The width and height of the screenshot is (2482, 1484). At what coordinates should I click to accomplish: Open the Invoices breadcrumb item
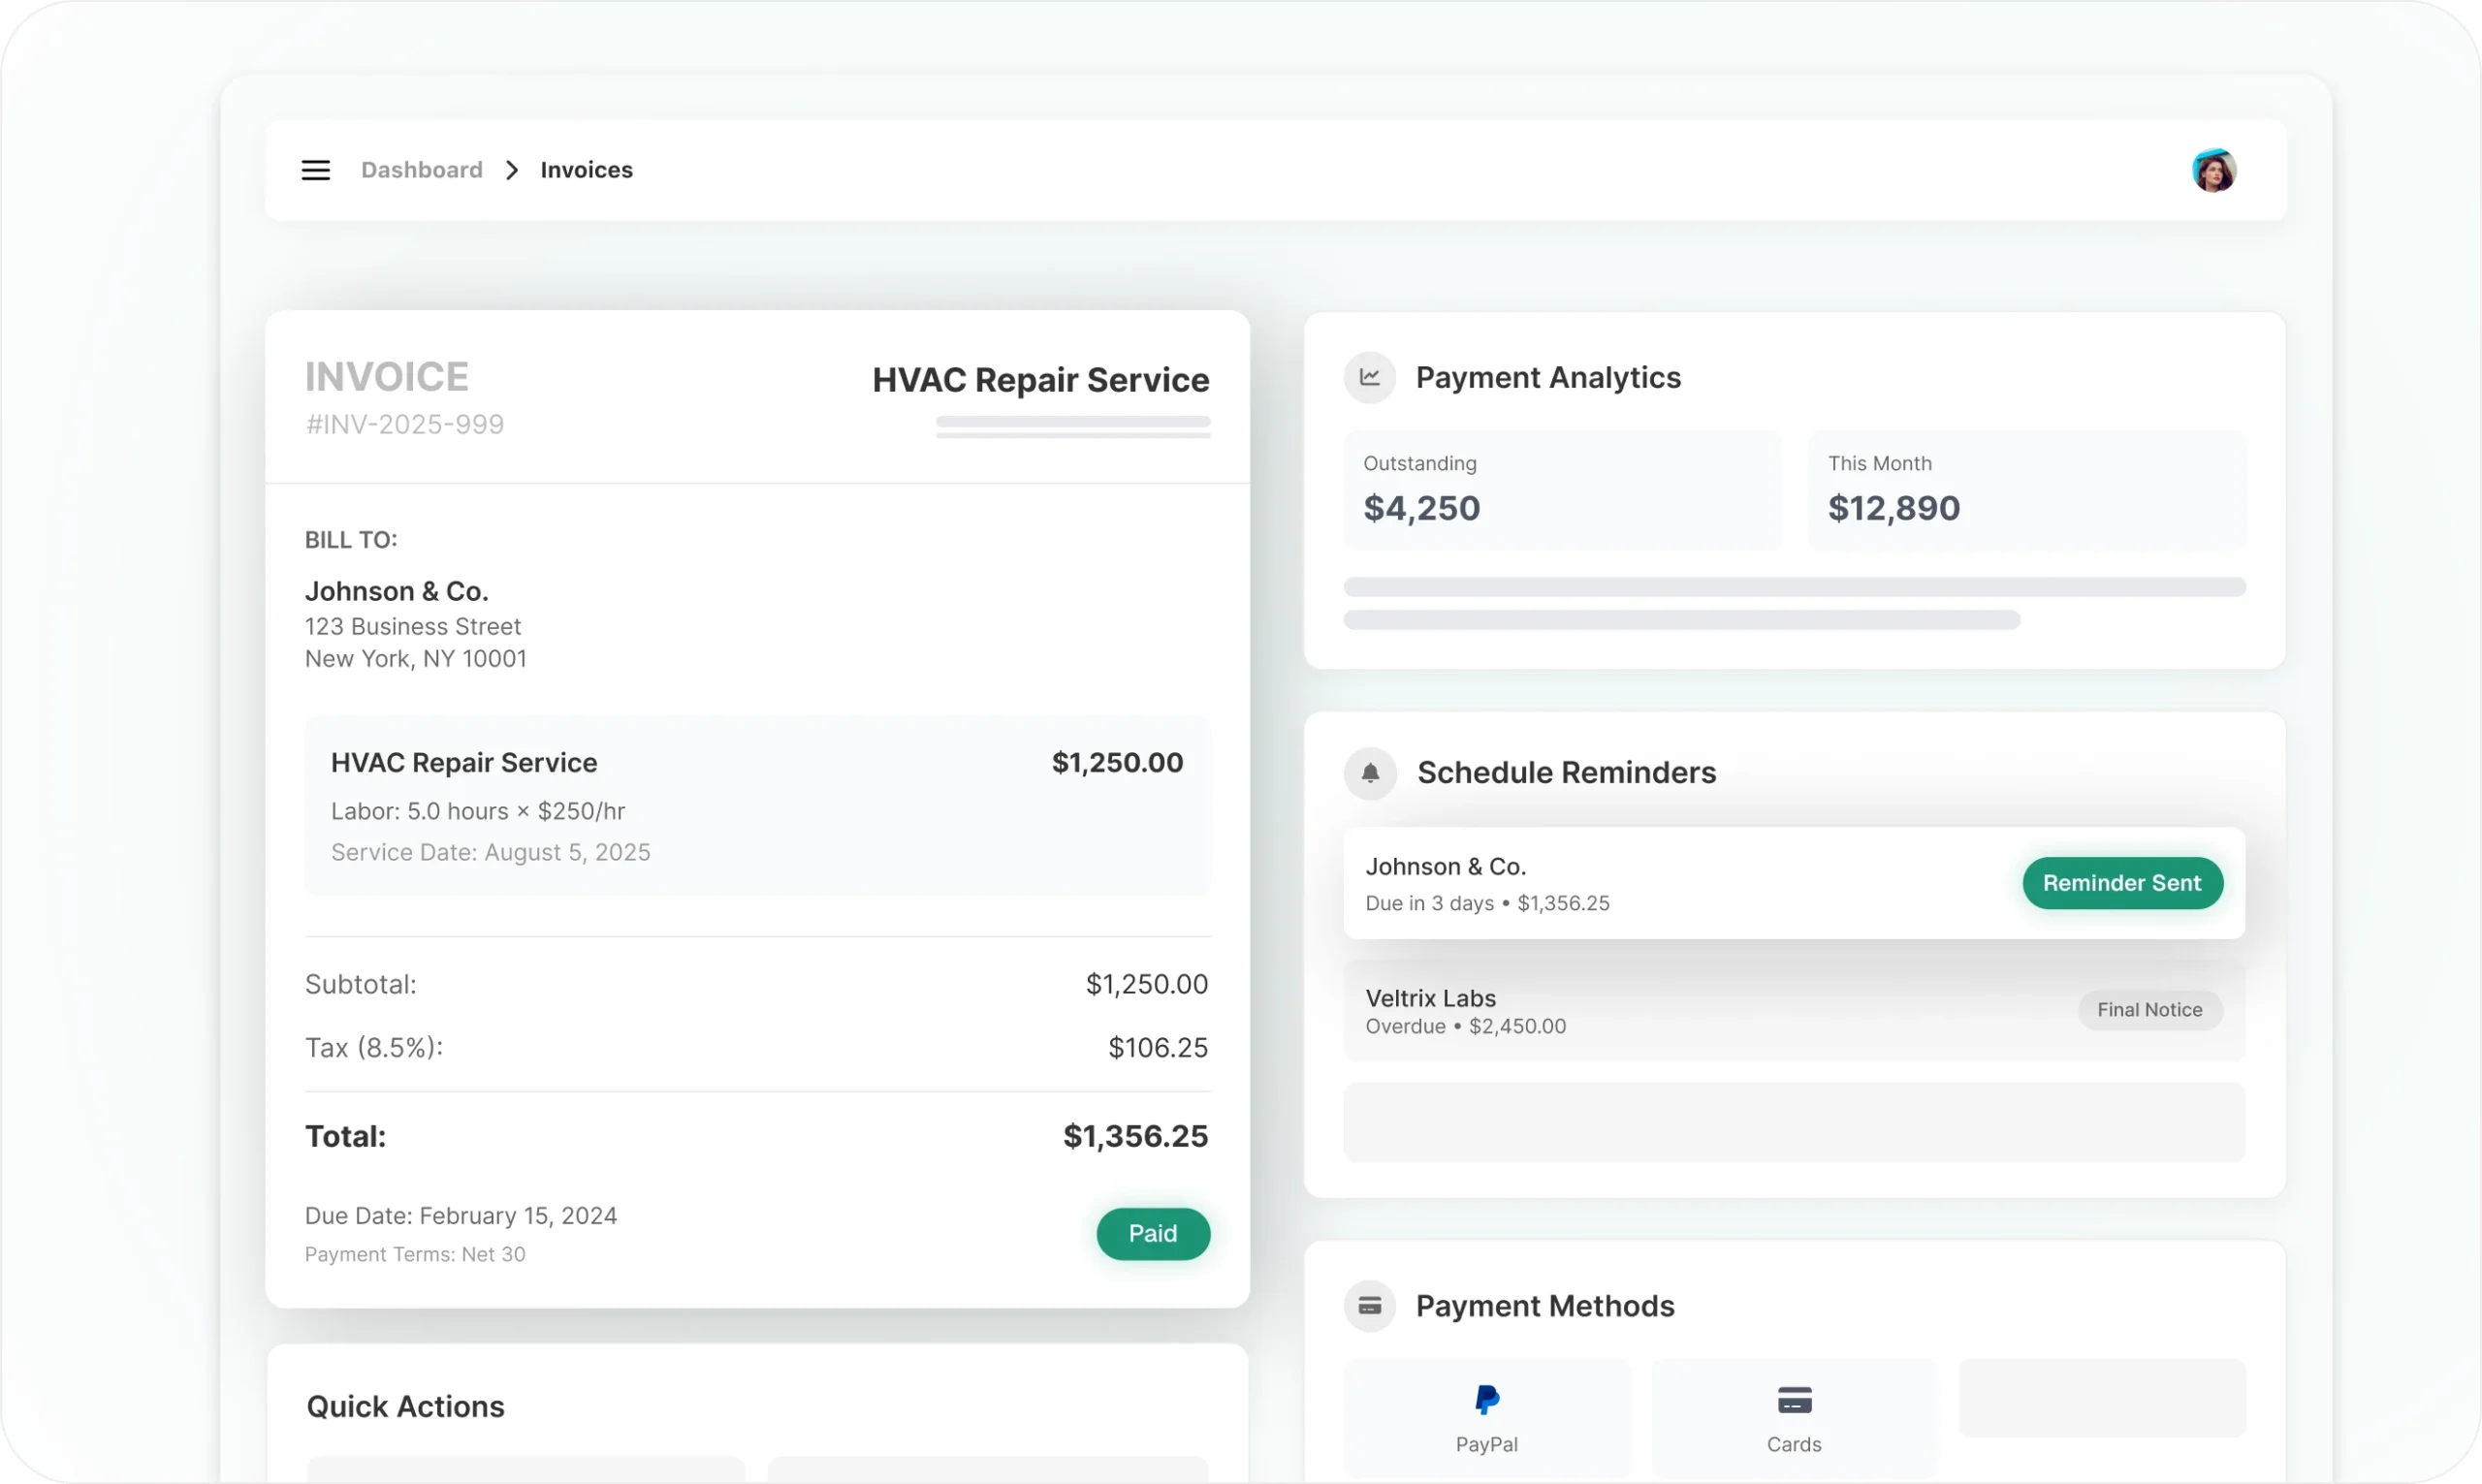tap(586, 170)
